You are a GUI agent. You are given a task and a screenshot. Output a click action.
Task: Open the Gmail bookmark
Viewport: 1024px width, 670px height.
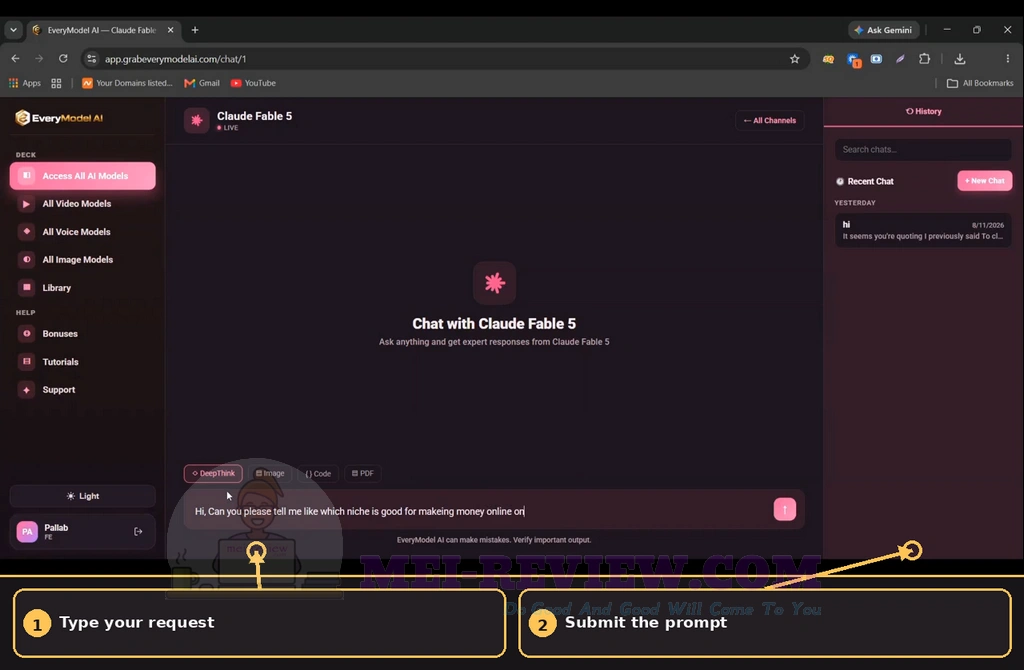pos(202,83)
